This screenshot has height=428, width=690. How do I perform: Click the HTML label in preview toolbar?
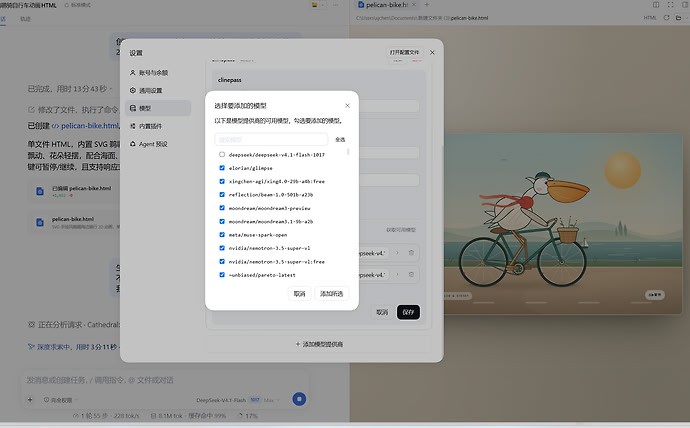[x=650, y=18]
